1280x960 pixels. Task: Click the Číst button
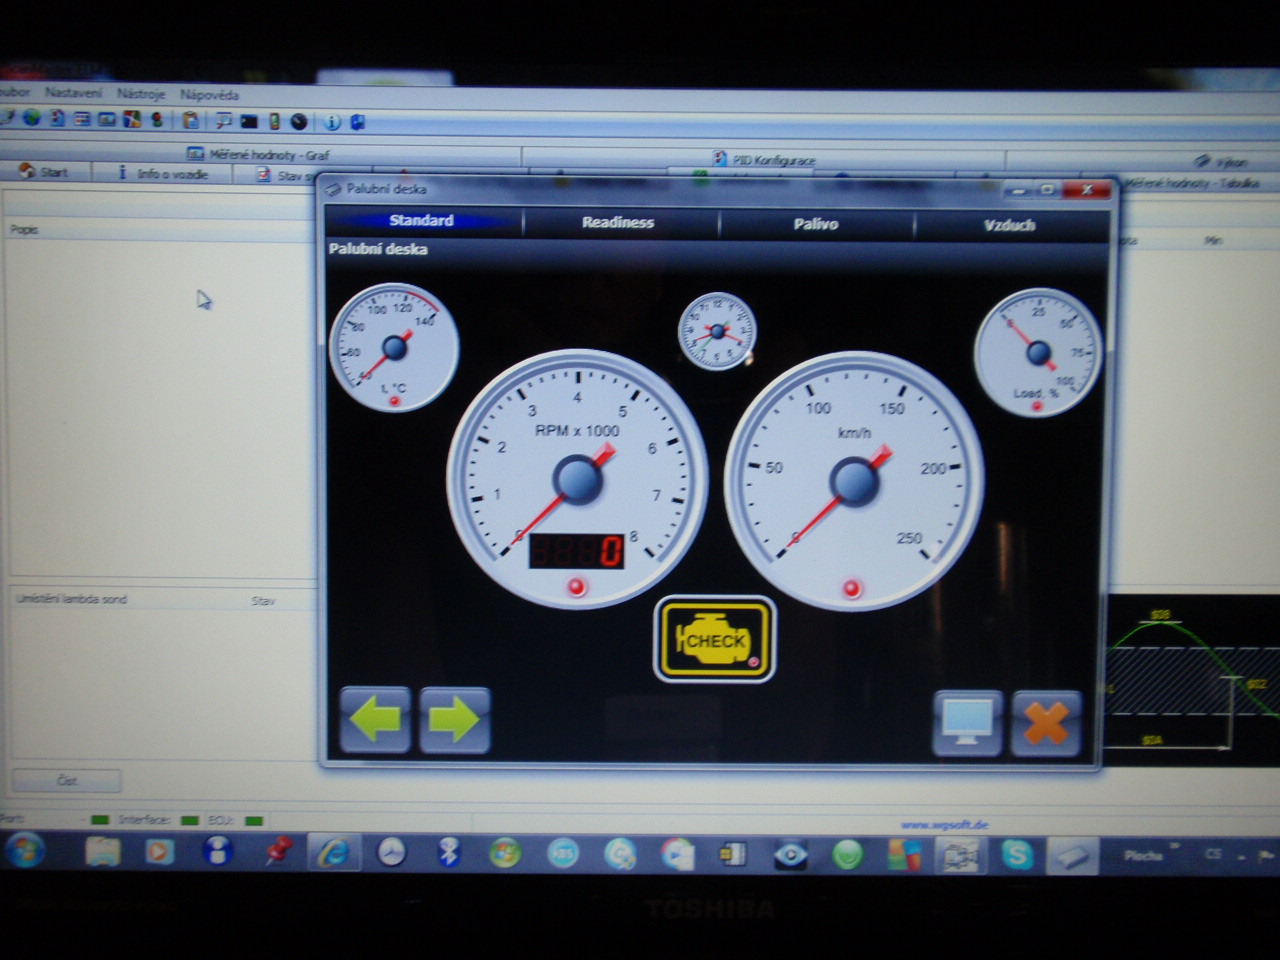coord(66,780)
